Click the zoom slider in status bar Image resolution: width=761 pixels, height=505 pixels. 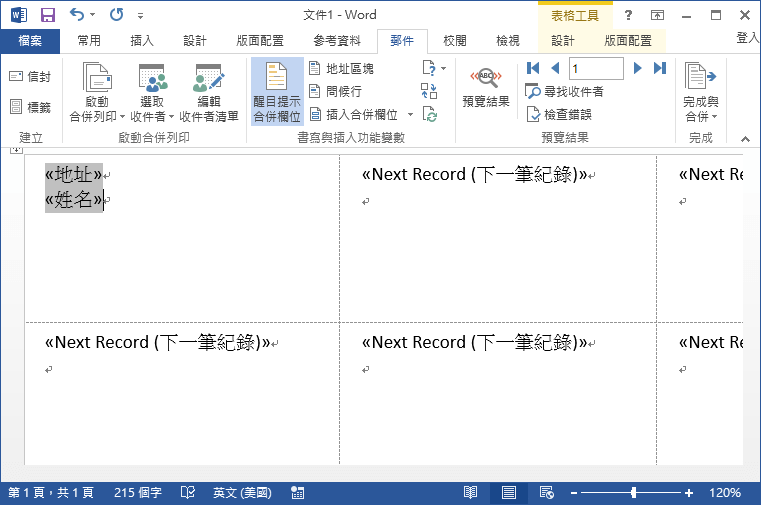click(x=633, y=493)
